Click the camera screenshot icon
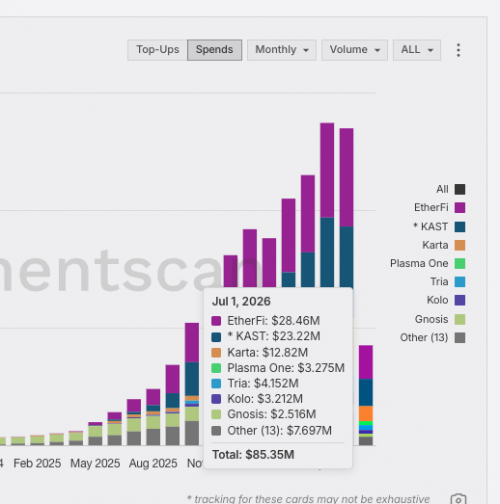 pos(458,499)
